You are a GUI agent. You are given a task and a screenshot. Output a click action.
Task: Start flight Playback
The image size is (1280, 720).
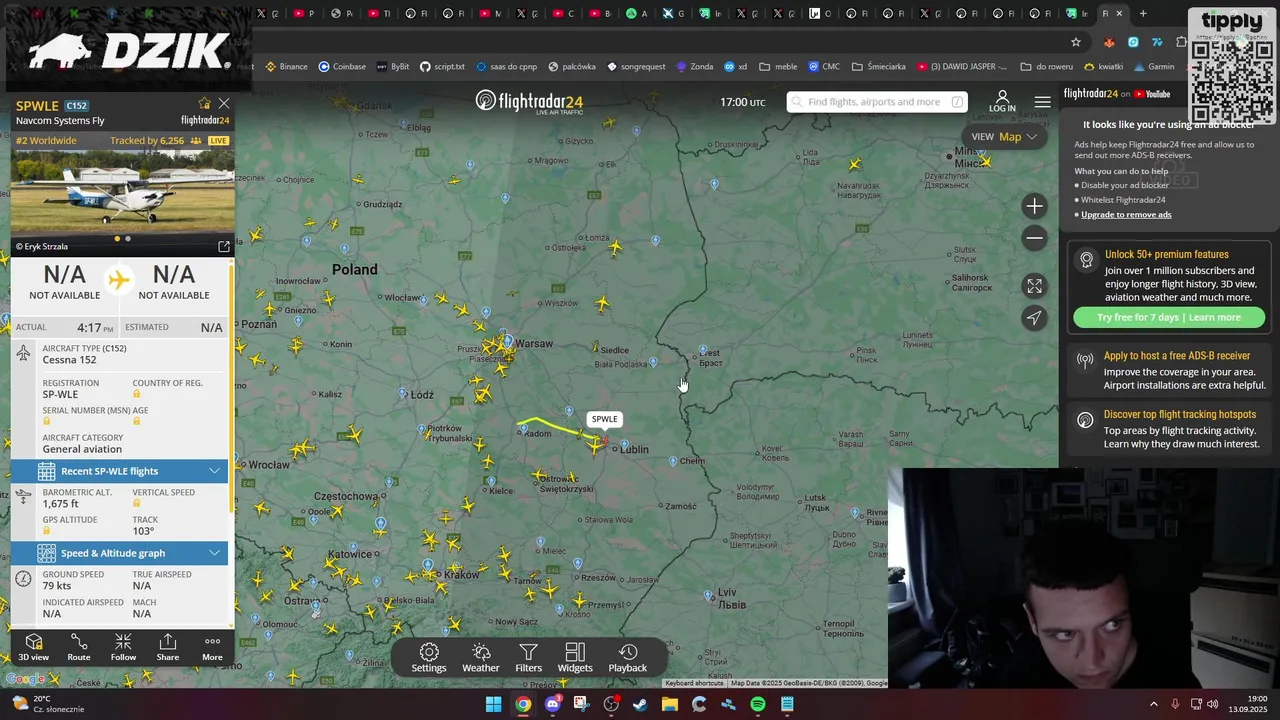[628, 658]
